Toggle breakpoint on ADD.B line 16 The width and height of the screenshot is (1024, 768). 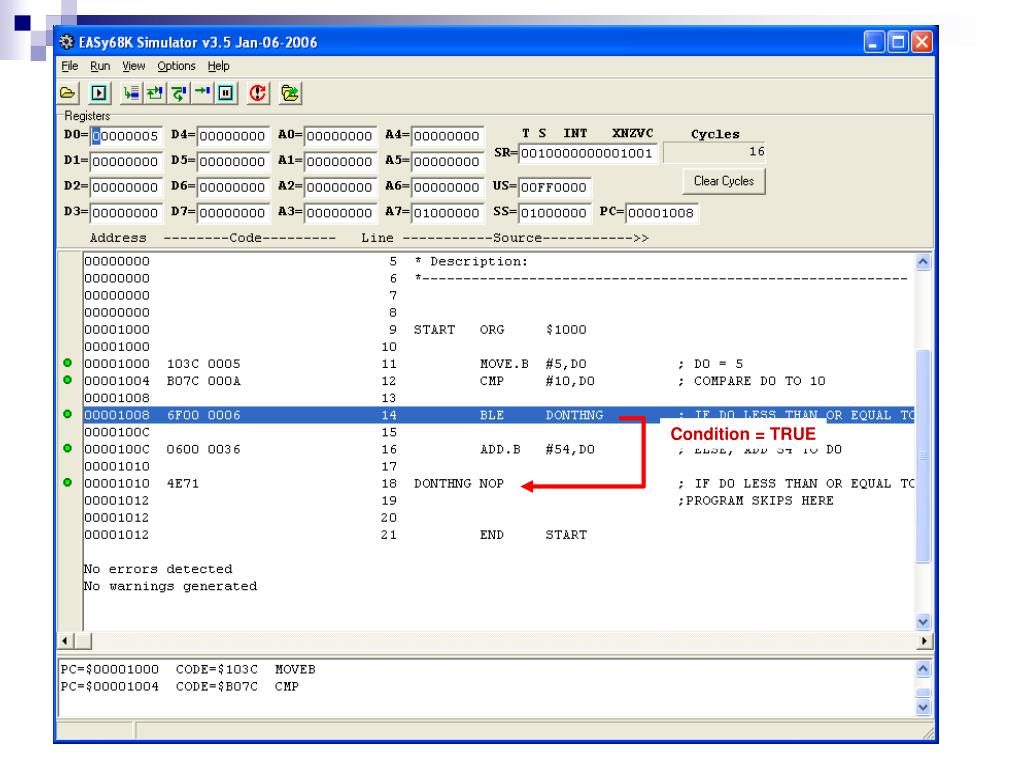point(67,449)
